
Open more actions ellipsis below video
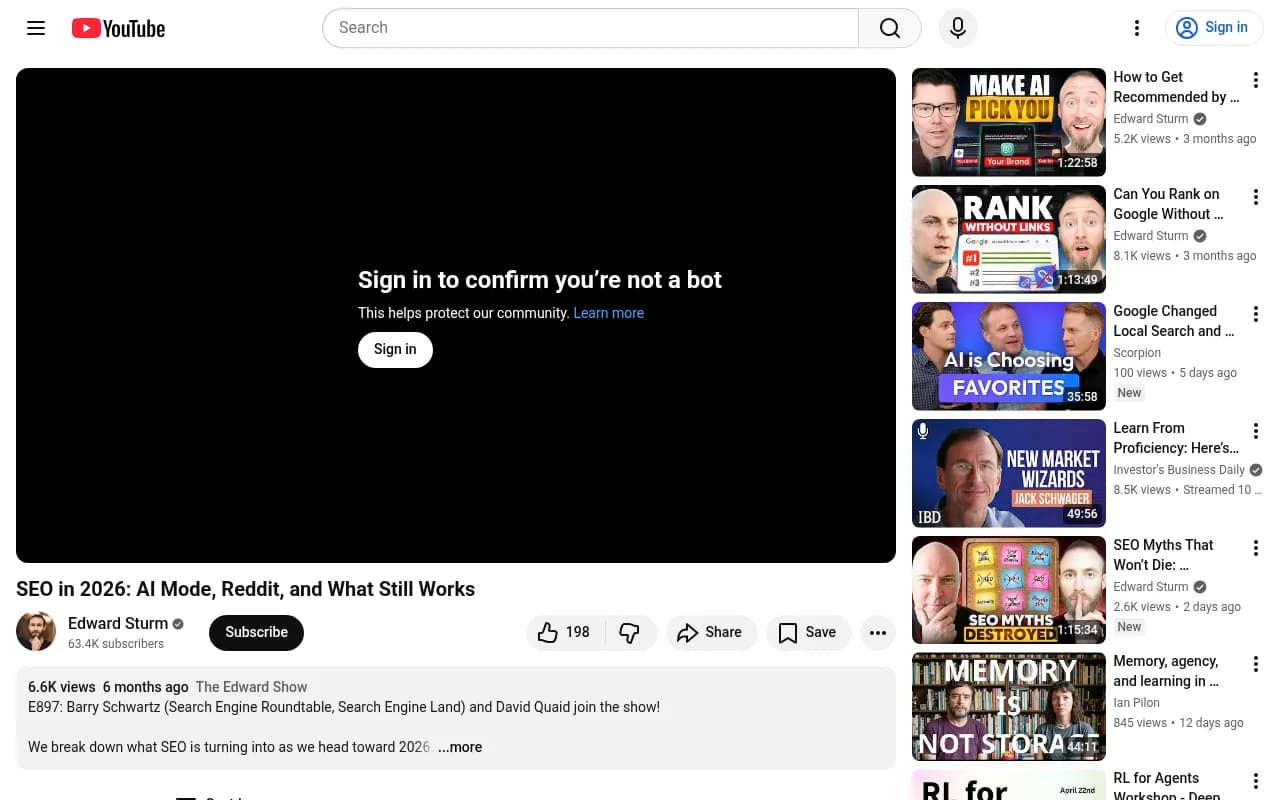click(878, 632)
